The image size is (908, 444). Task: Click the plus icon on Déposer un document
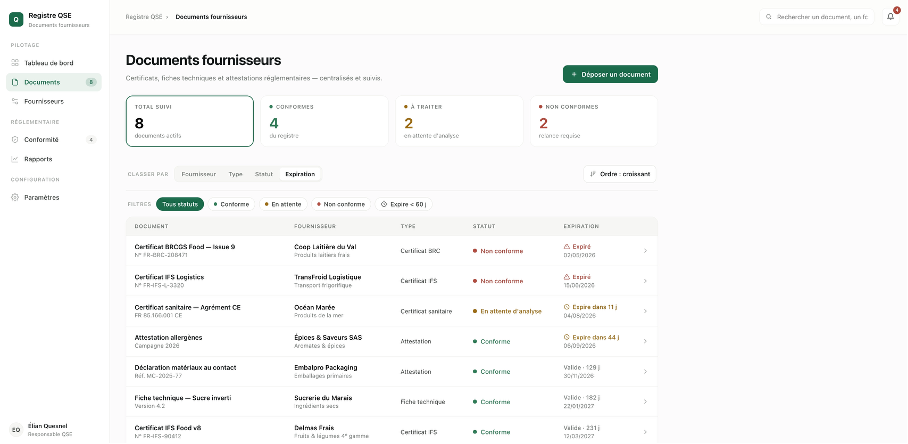[x=574, y=74]
